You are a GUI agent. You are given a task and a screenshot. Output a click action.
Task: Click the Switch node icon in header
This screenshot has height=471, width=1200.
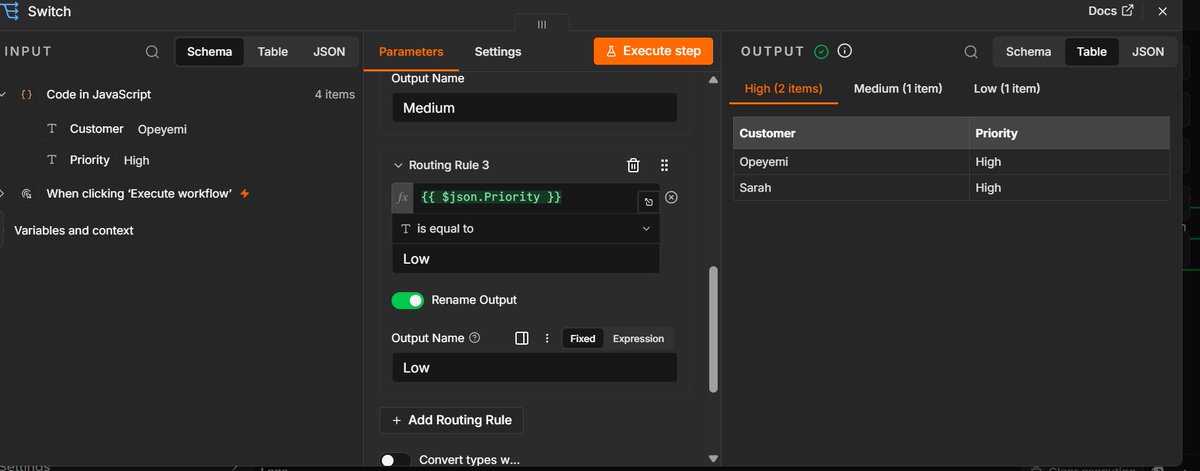10,11
